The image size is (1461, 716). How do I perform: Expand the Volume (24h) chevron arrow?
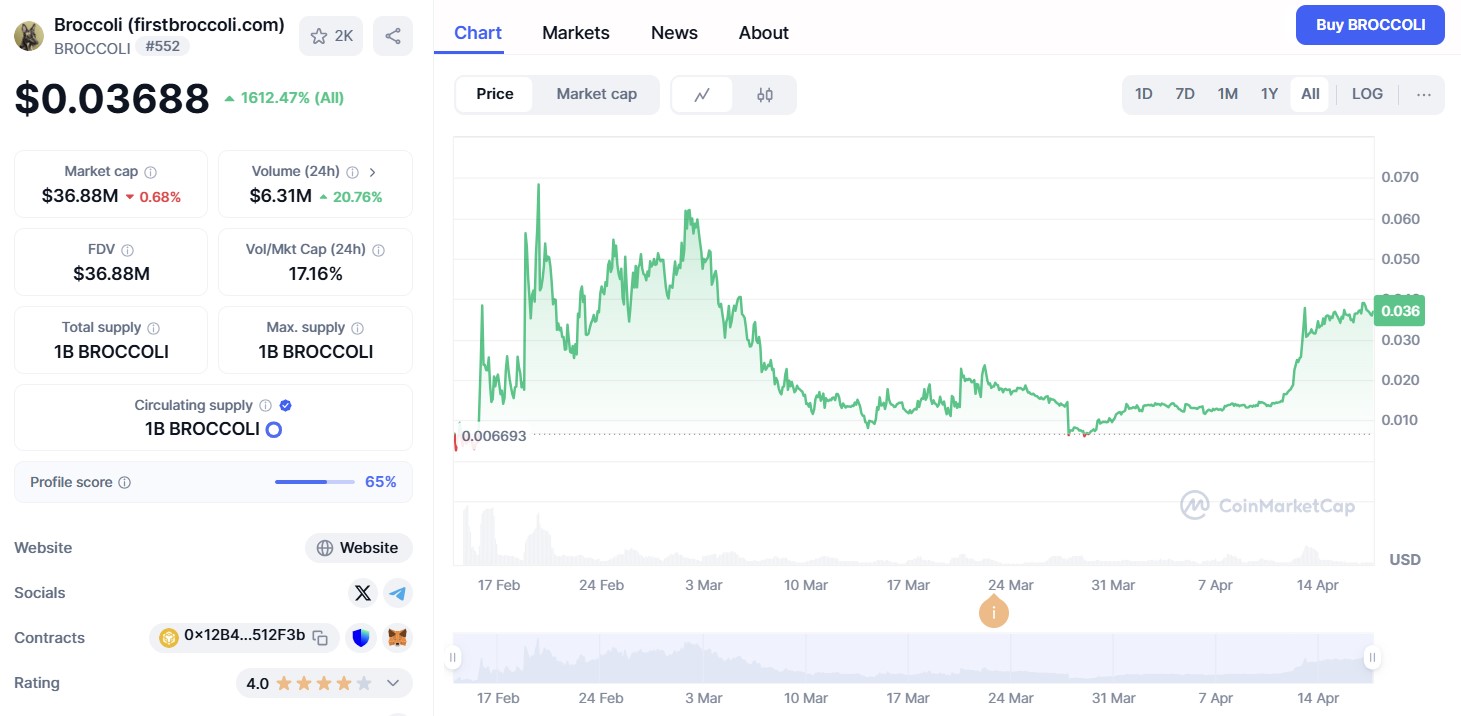[x=372, y=172]
